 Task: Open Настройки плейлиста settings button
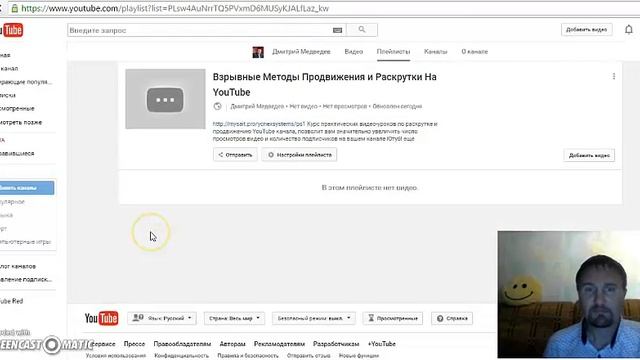coord(299,155)
